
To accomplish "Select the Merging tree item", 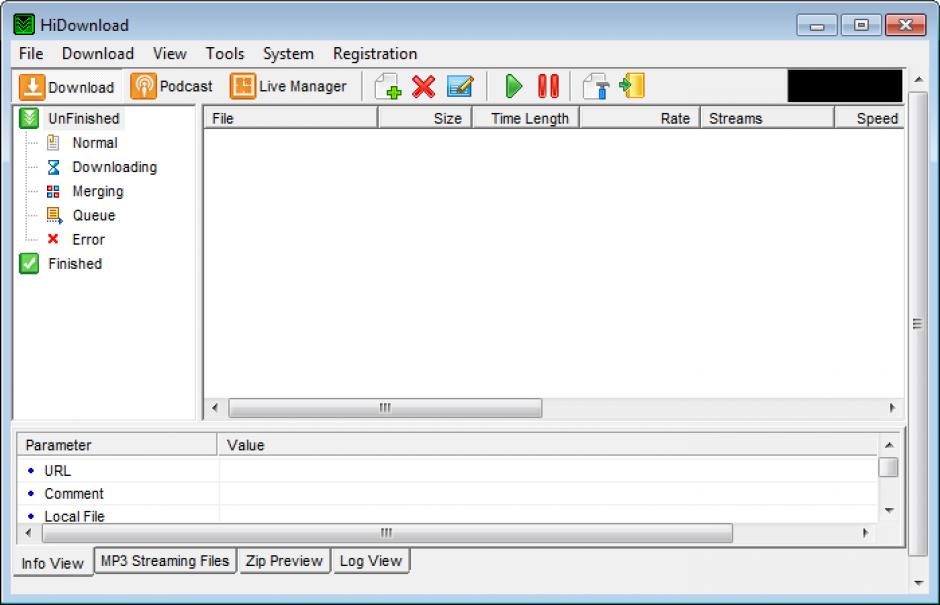I will 98,191.
